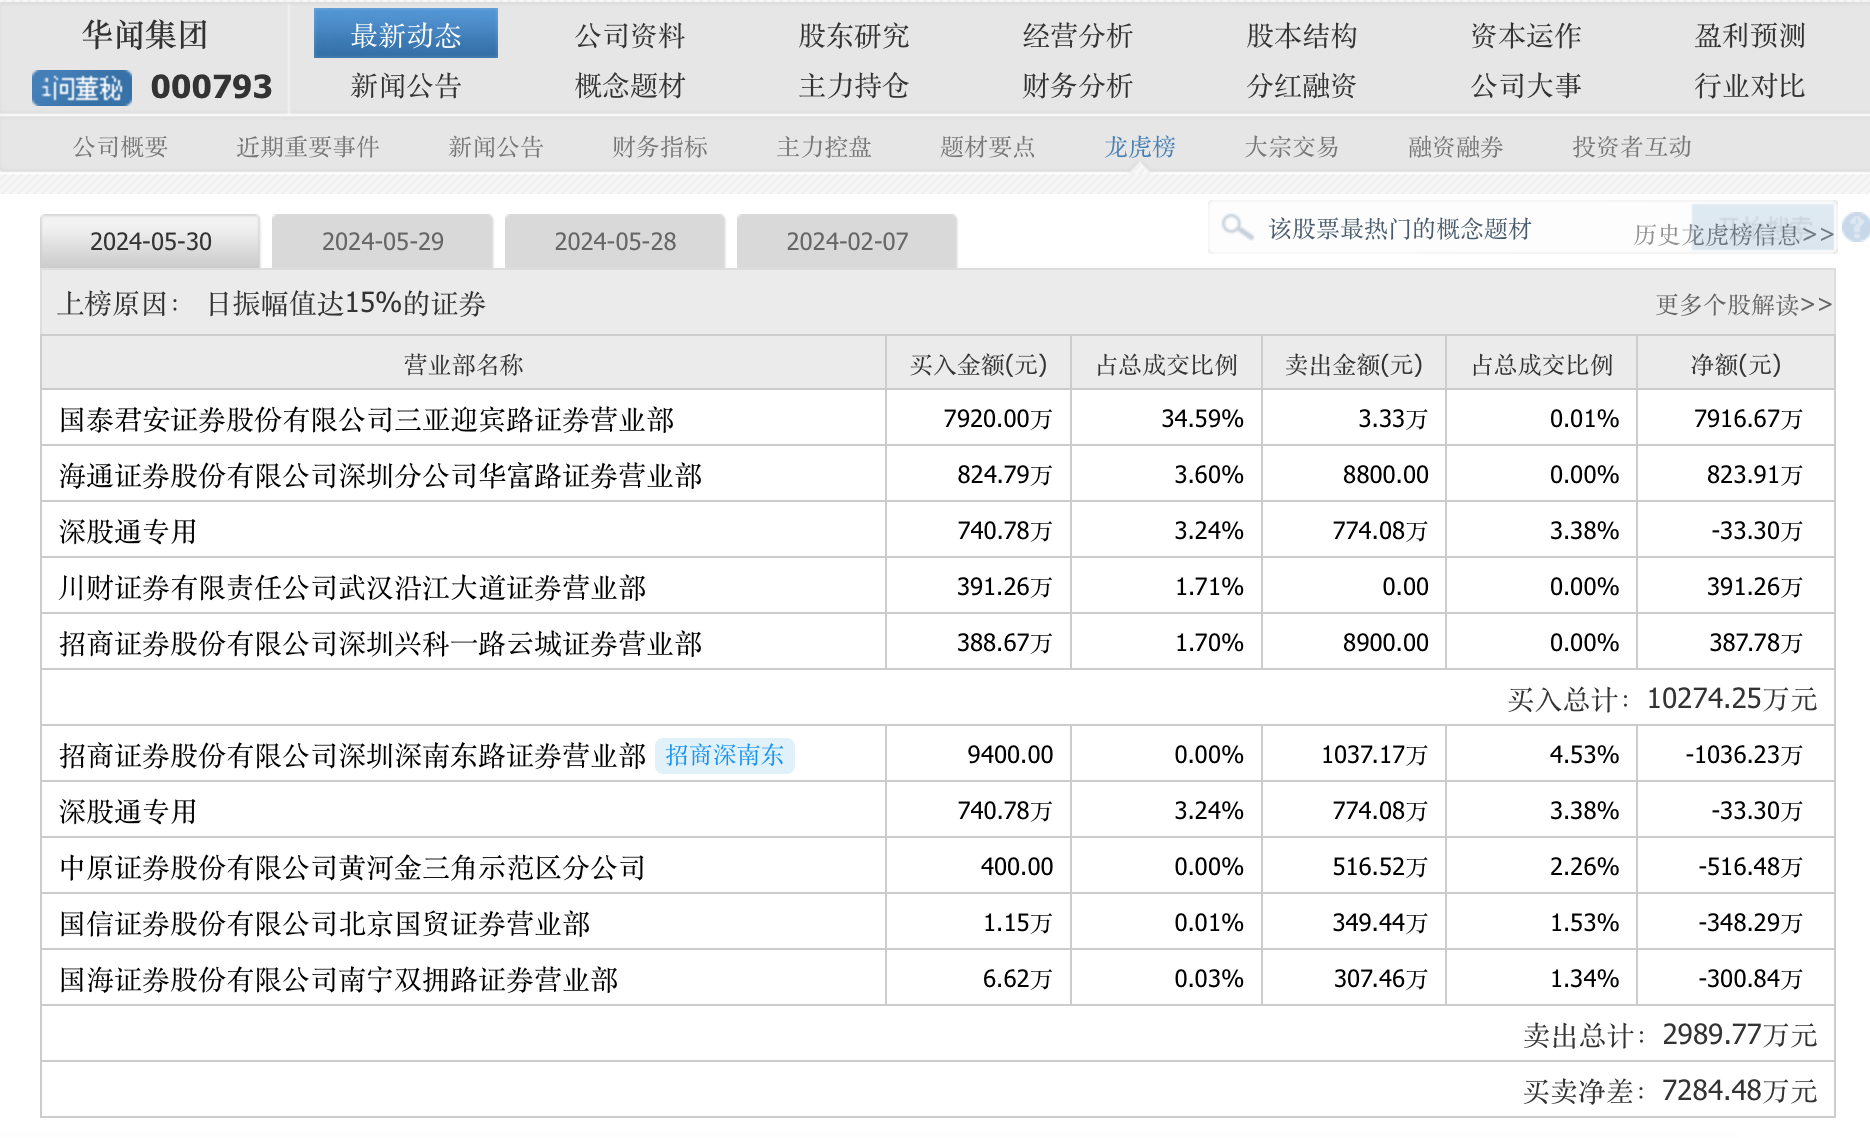The width and height of the screenshot is (1870, 1138).
Task: Click the magnifier search icon
Action: pos(1236,227)
